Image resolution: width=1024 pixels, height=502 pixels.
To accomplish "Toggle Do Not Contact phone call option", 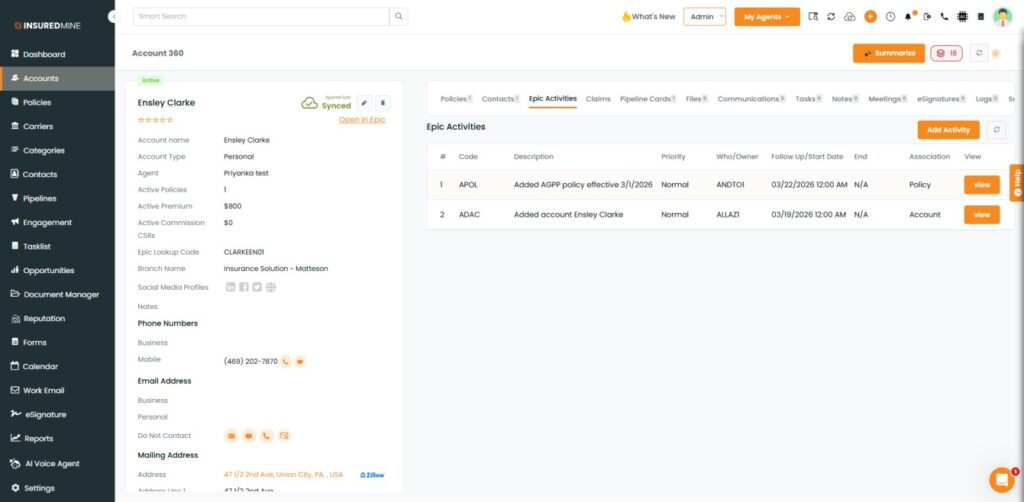I will pyautogui.click(x=266, y=436).
